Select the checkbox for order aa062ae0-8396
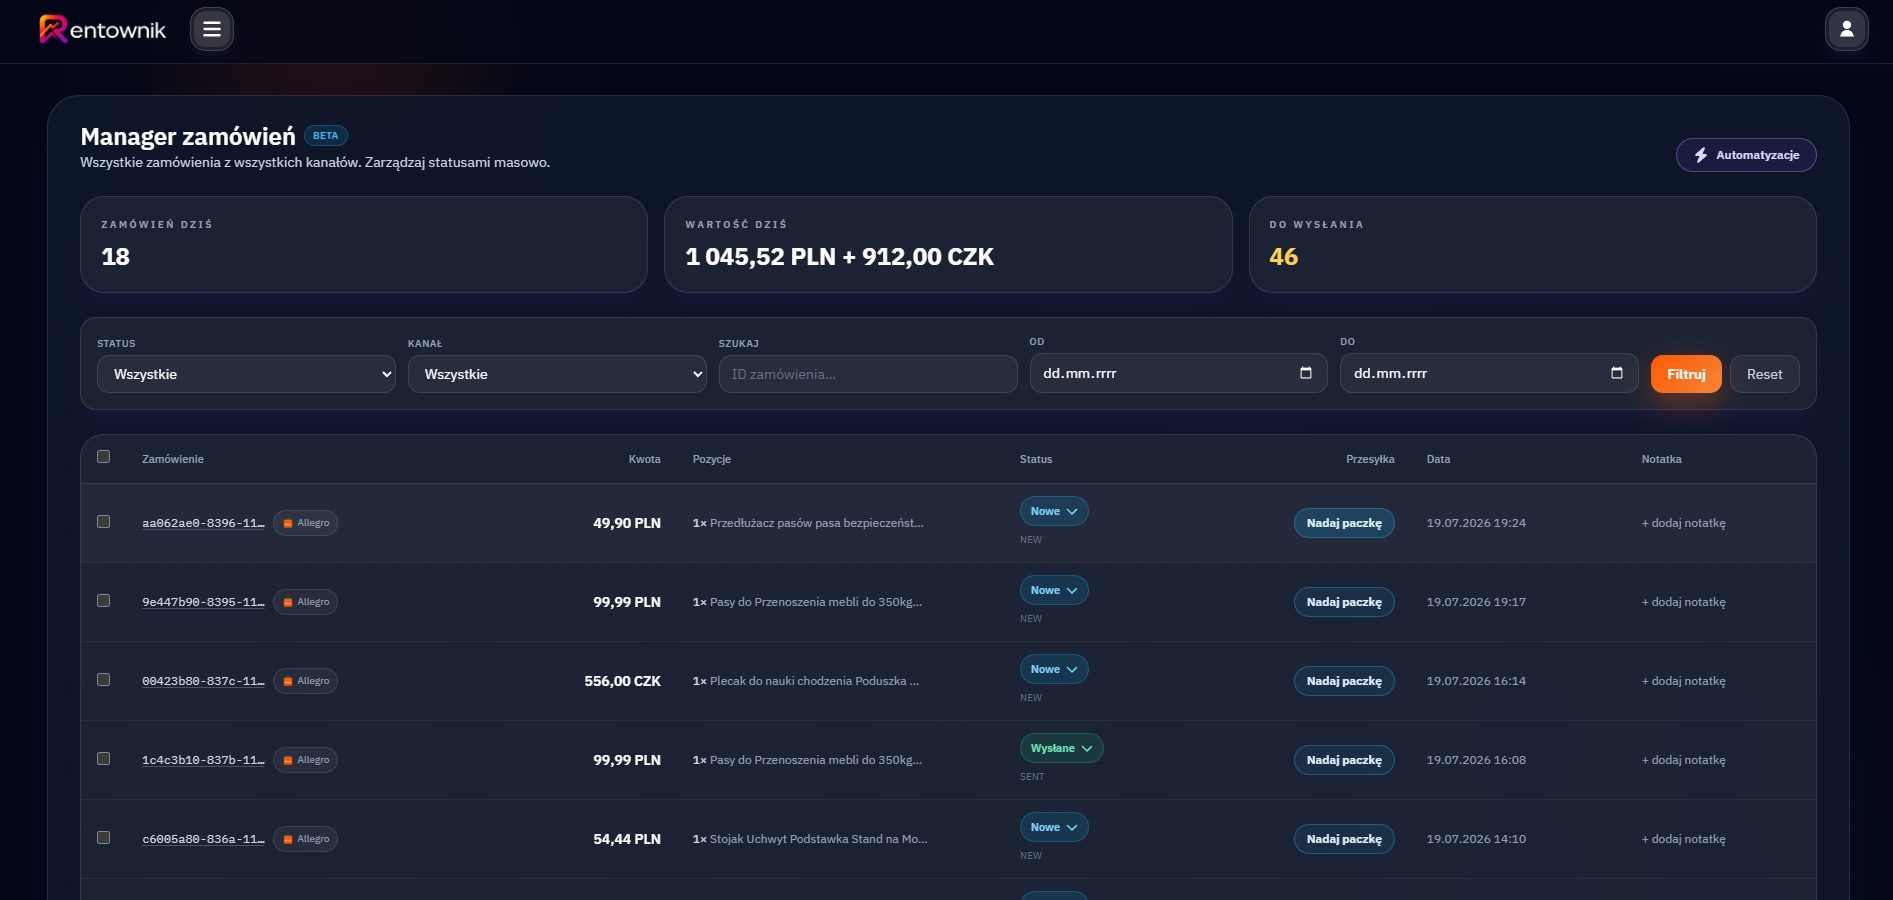1893x900 pixels. point(103,522)
